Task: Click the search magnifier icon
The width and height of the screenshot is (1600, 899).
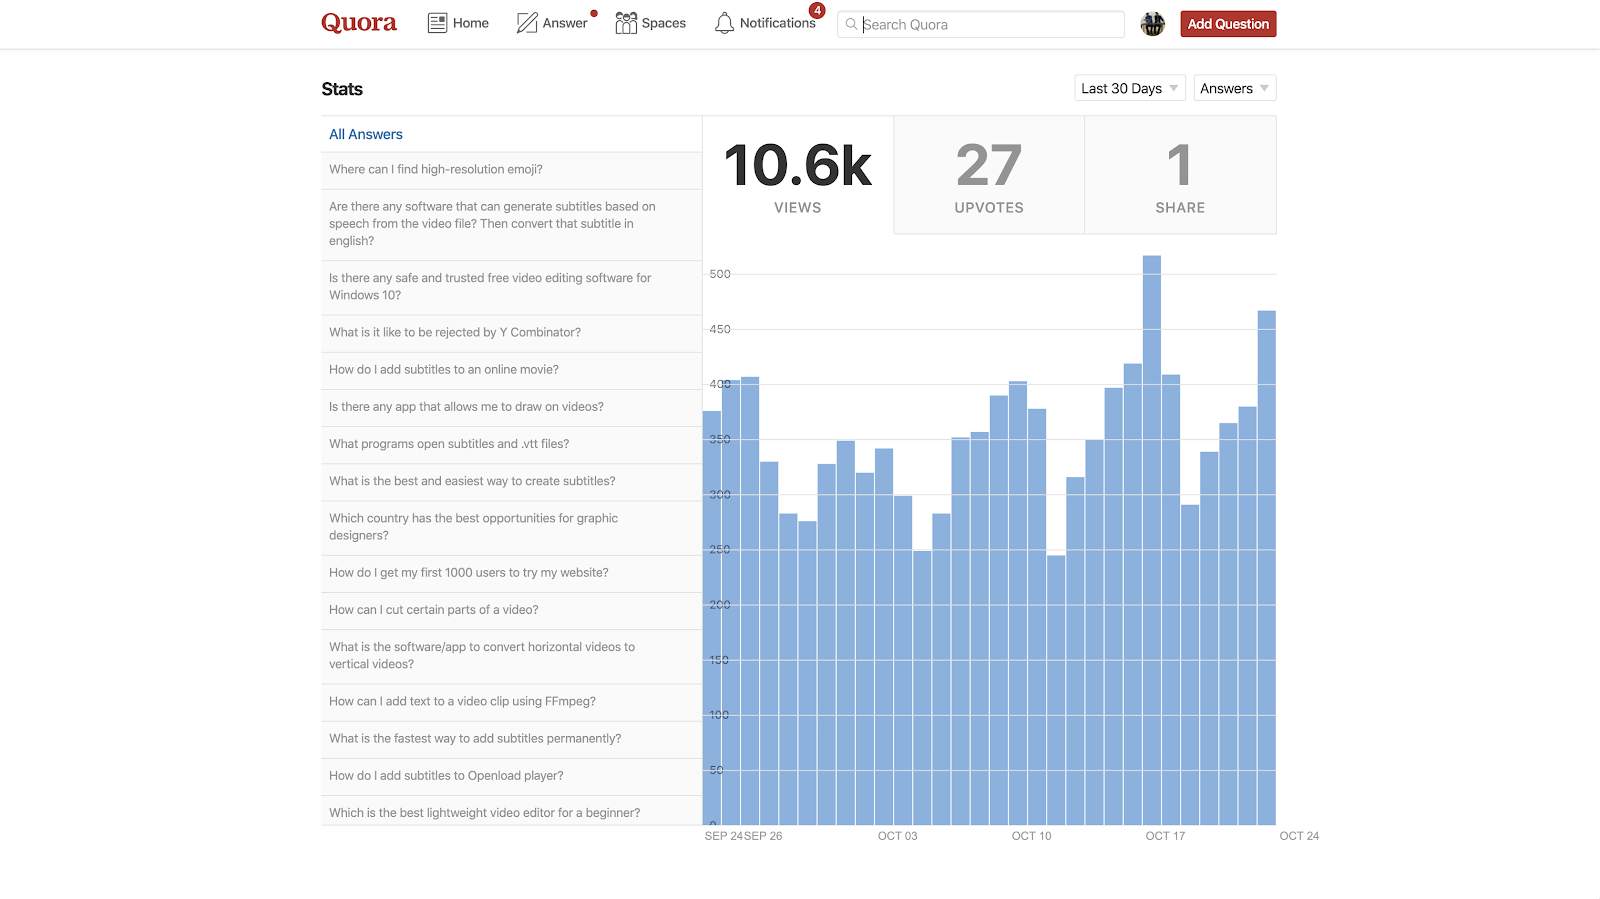Action: click(x=851, y=24)
